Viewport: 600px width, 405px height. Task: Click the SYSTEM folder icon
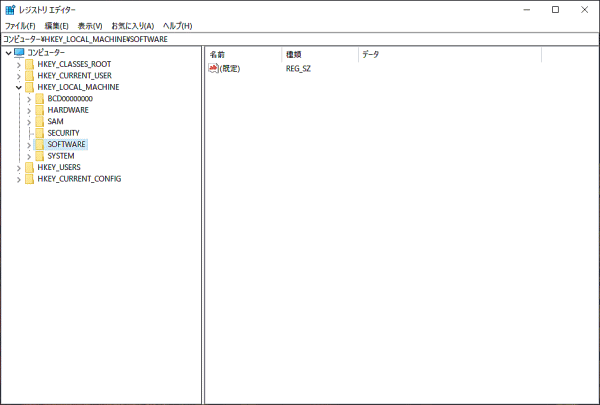(x=39, y=156)
